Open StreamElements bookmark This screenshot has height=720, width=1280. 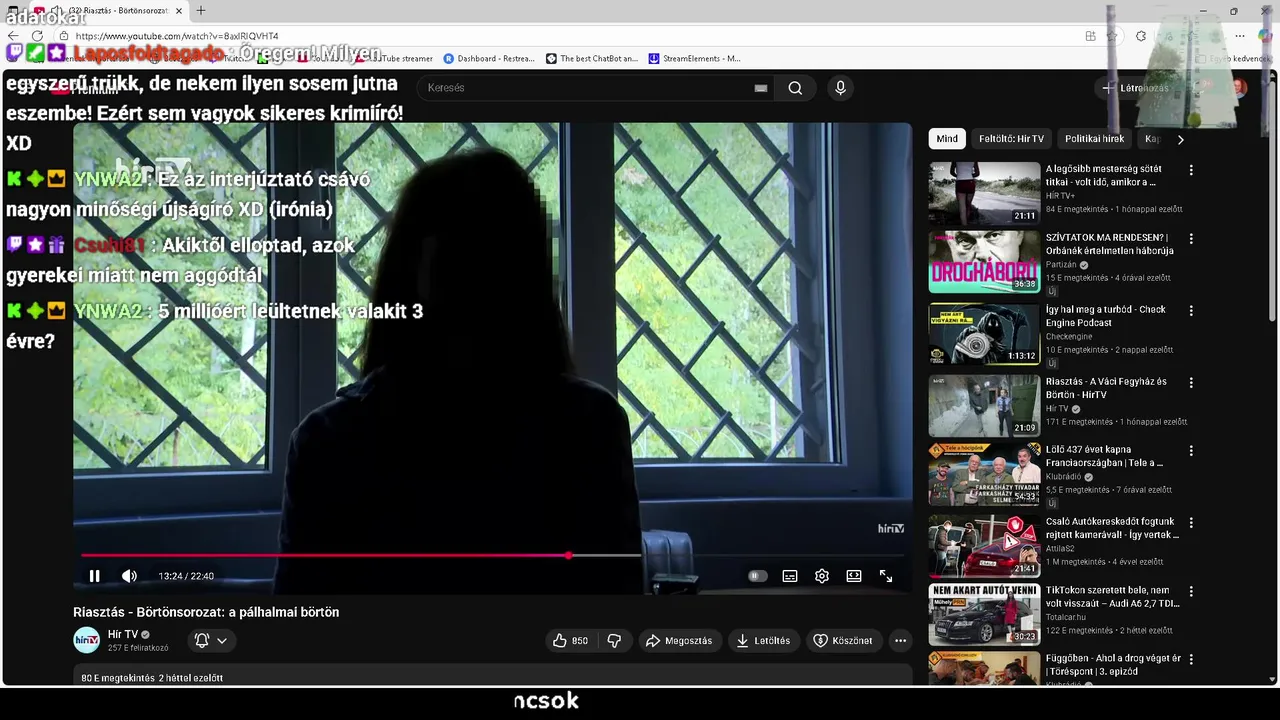[x=695, y=59]
